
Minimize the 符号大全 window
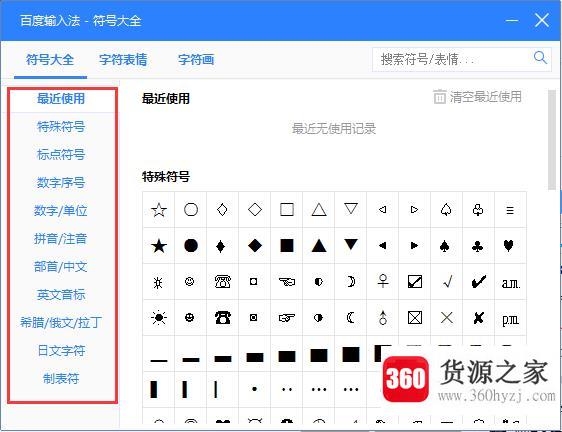point(512,20)
